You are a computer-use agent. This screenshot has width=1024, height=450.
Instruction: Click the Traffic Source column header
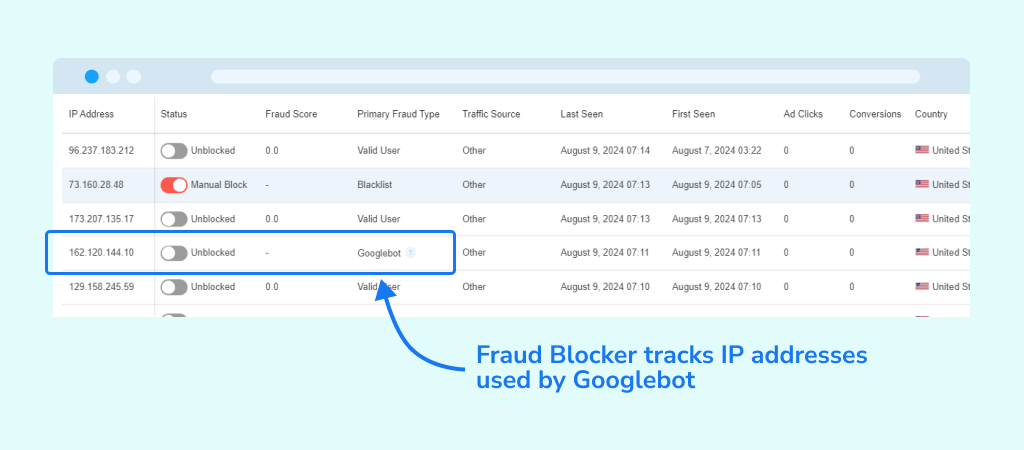tap(491, 114)
